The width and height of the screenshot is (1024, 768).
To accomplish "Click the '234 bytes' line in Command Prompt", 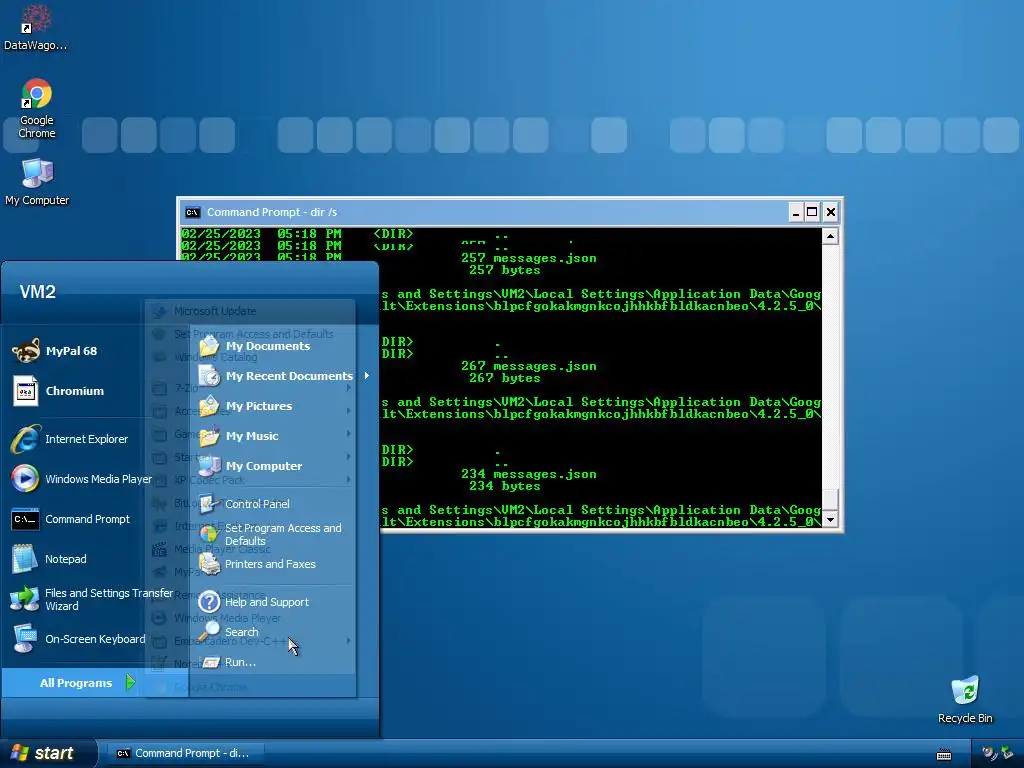I will tap(504, 486).
